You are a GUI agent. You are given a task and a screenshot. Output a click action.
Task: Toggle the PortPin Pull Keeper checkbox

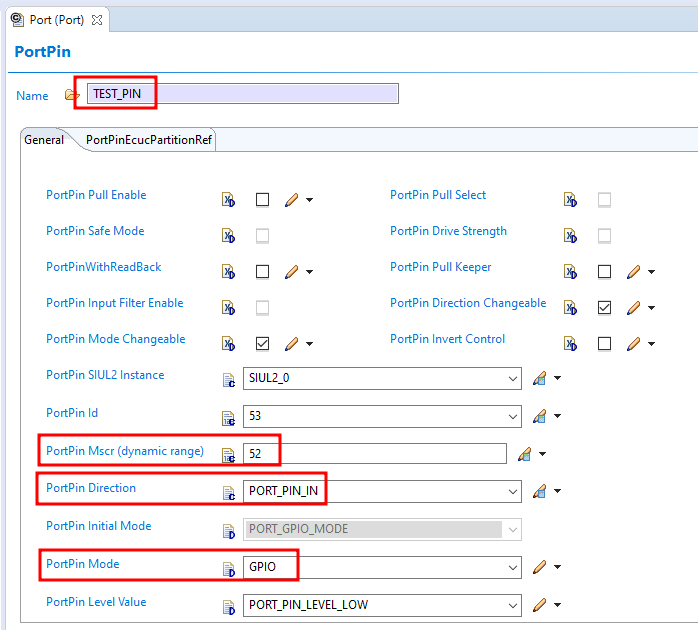click(604, 272)
